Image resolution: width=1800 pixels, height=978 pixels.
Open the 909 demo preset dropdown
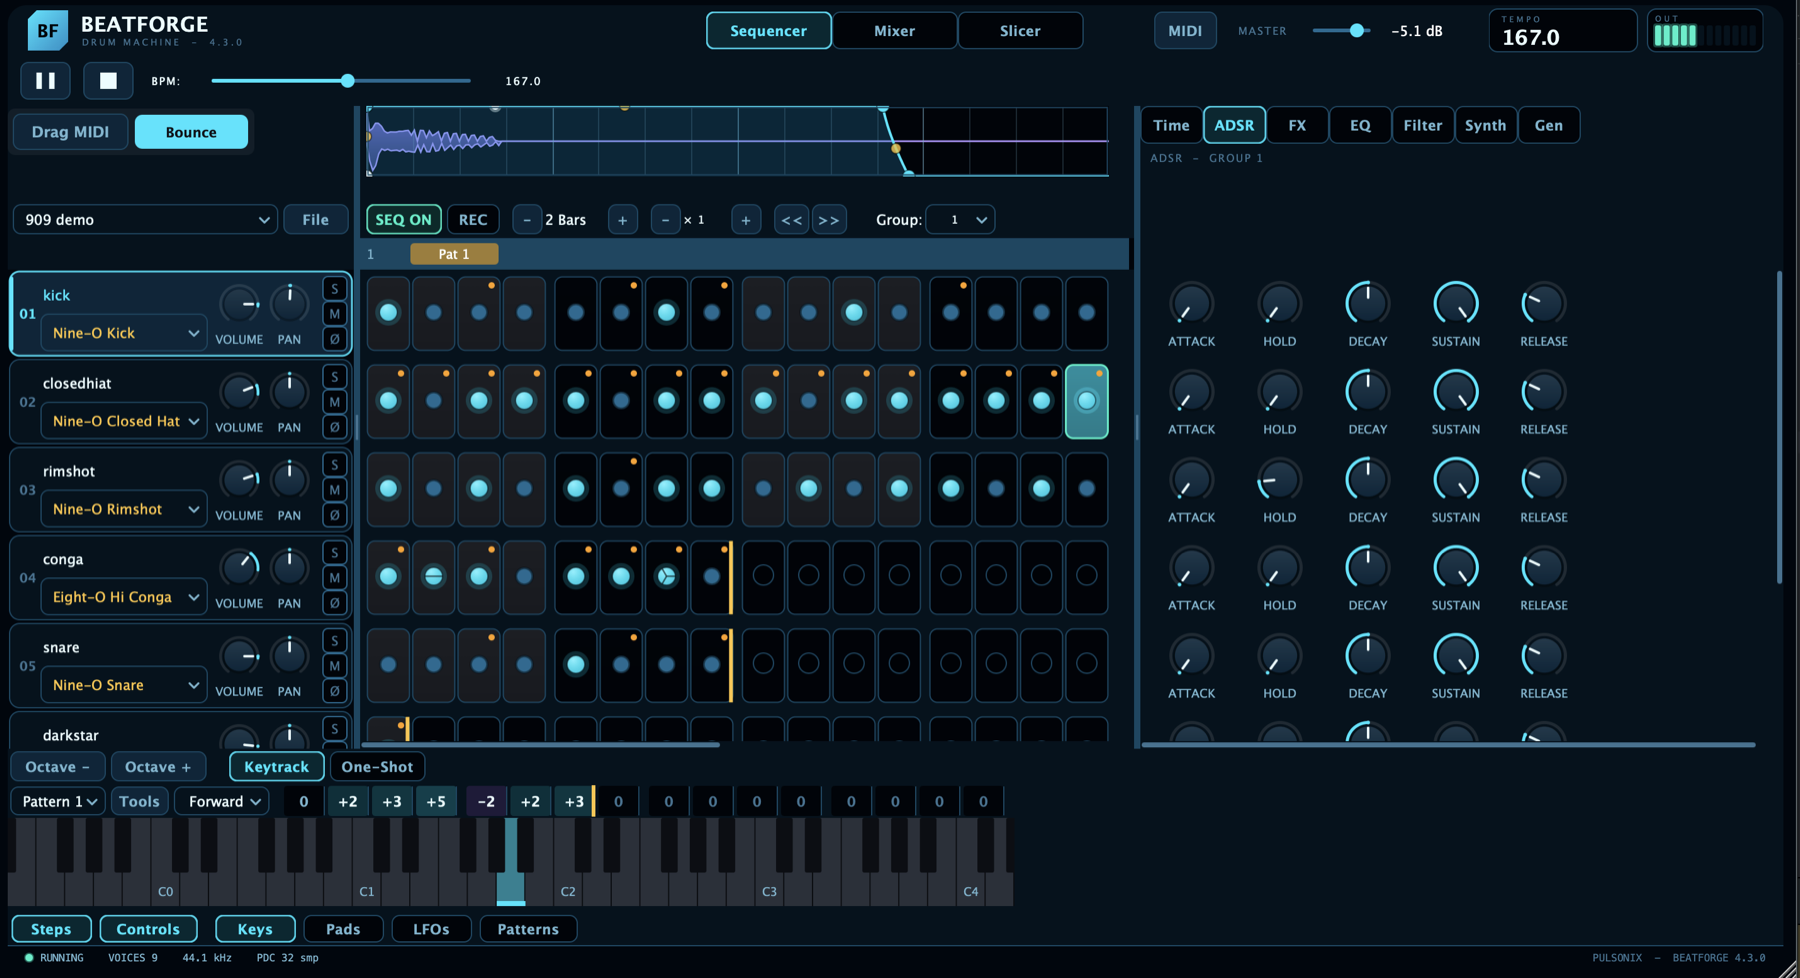(146, 220)
